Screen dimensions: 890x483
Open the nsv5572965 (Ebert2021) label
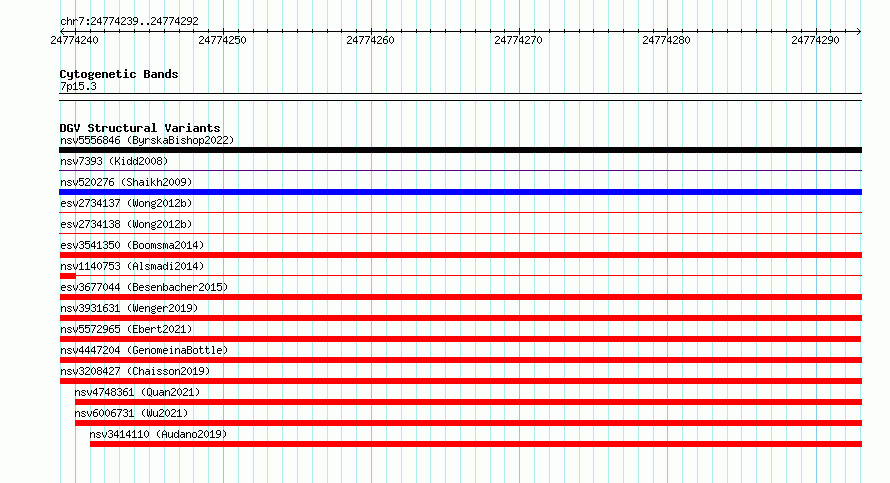coord(126,329)
